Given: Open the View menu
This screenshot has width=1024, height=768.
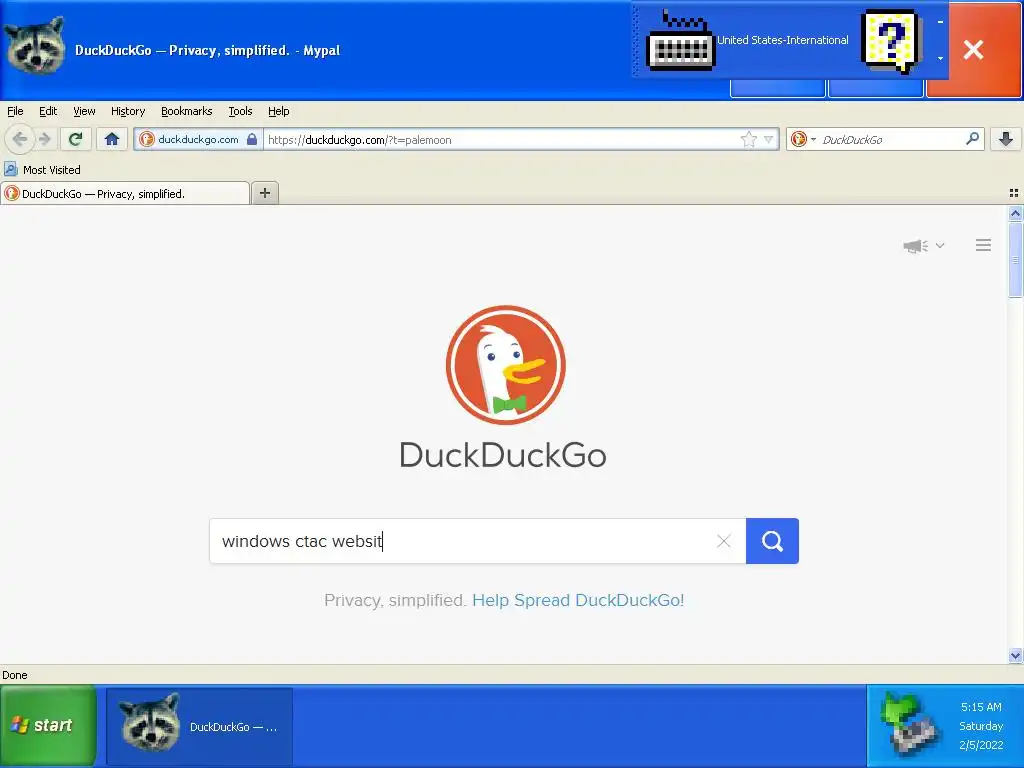Looking at the screenshot, I should coord(84,111).
